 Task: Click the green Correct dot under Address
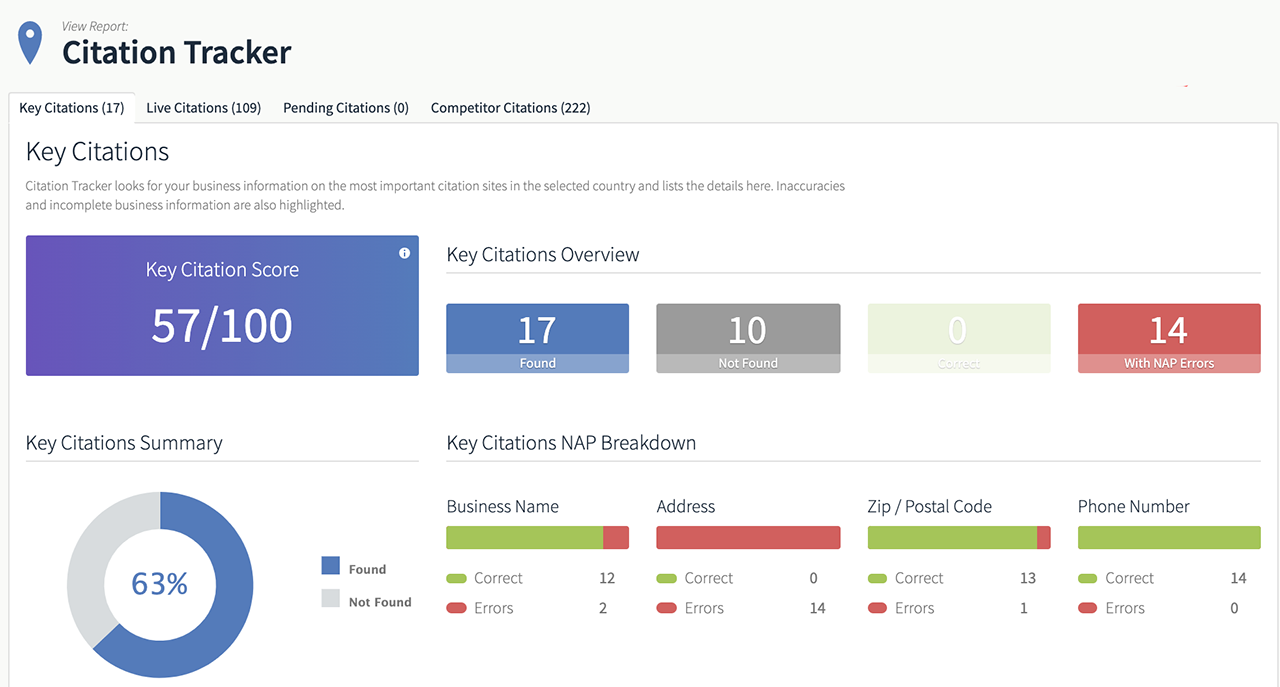click(666, 578)
